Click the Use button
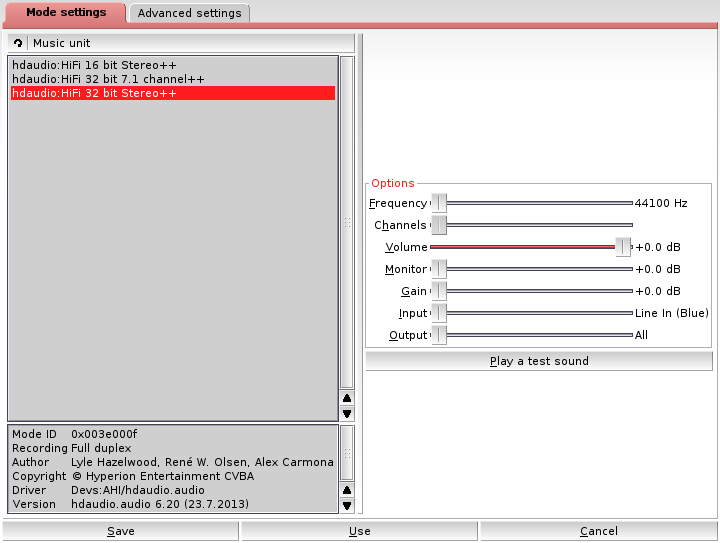Viewport: 720px width, 543px height. click(359, 531)
